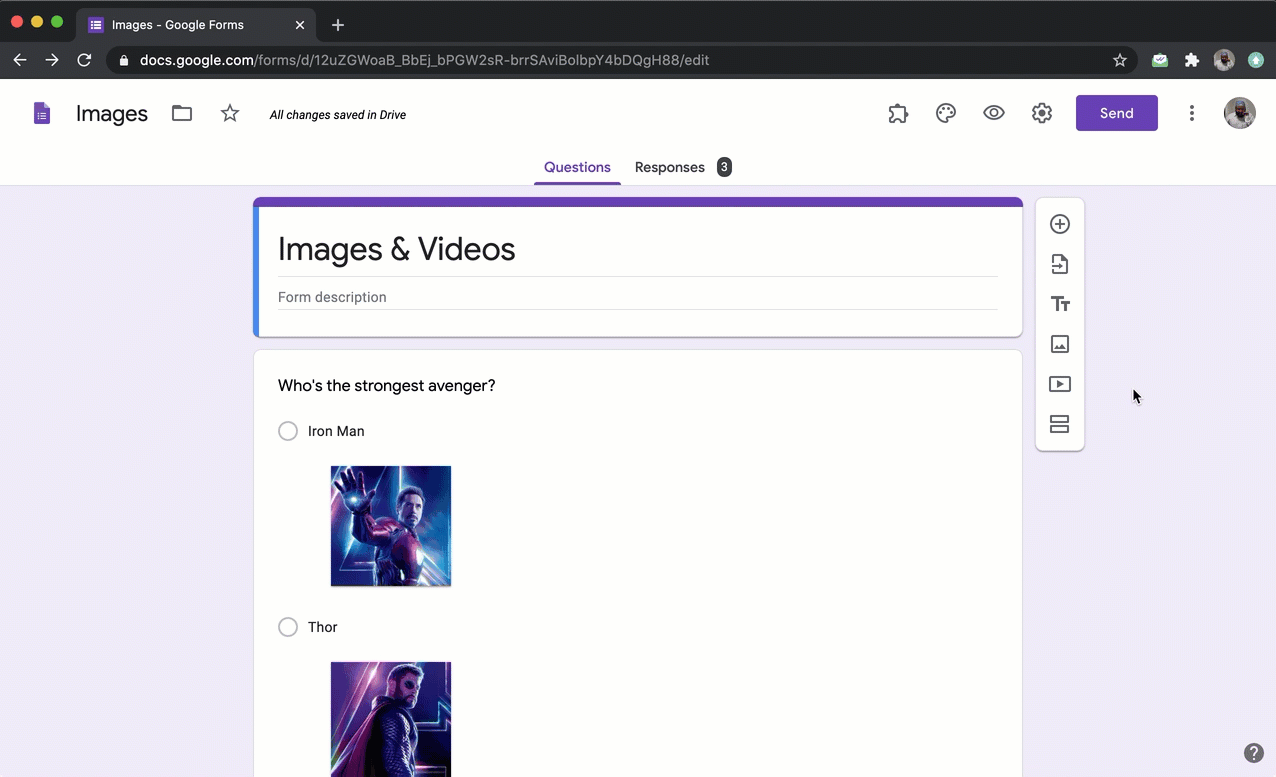Preview the form with the eye icon
The image size is (1276, 777).
[994, 113]
